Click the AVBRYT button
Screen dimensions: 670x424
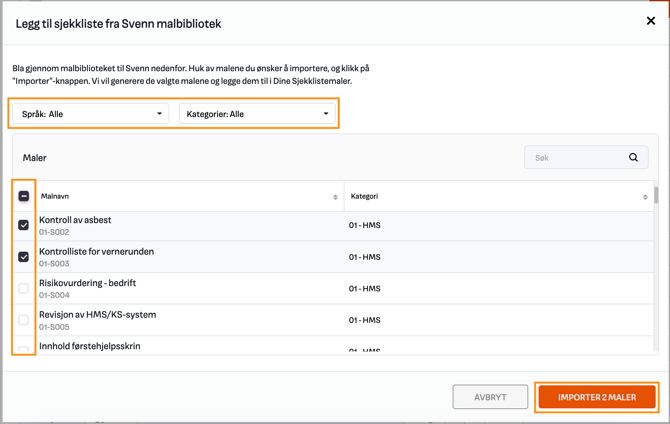pos(490,397)
